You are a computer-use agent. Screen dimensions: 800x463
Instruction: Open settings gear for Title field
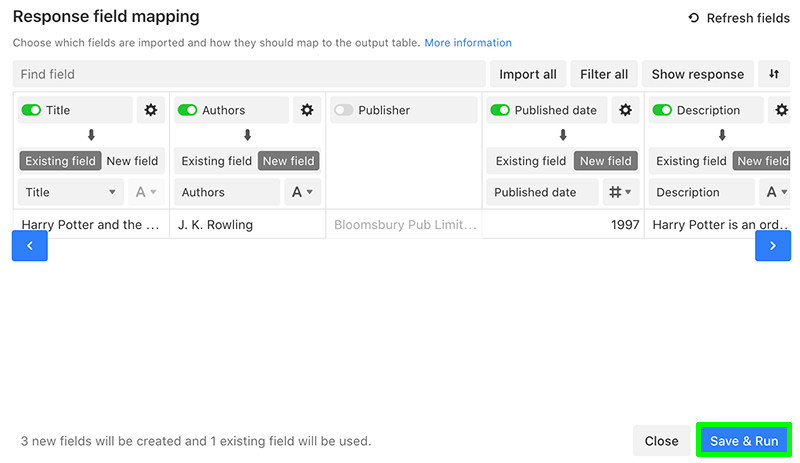[151, 110]
